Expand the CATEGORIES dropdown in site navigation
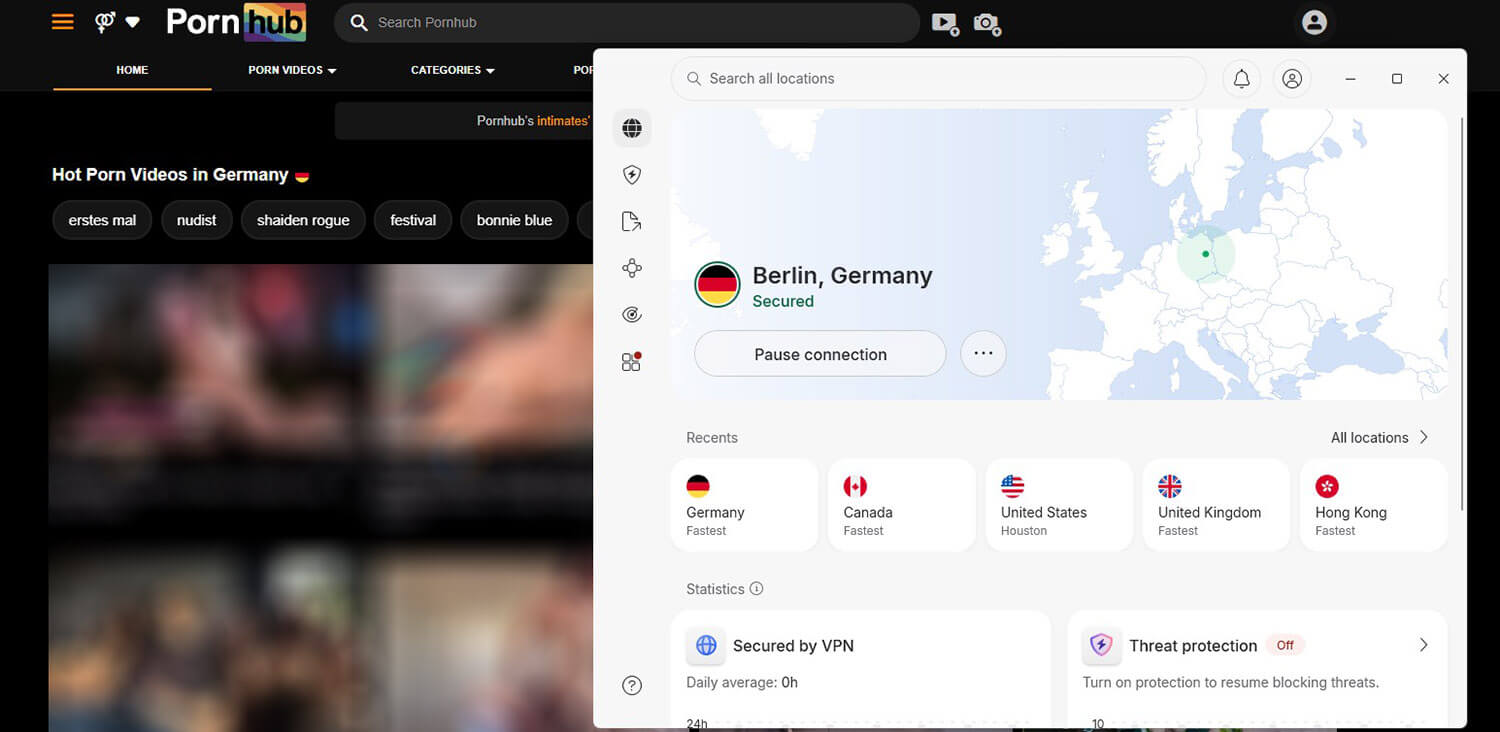The image size is (1500, 732). pyautogui.click(x=453, y=70)
